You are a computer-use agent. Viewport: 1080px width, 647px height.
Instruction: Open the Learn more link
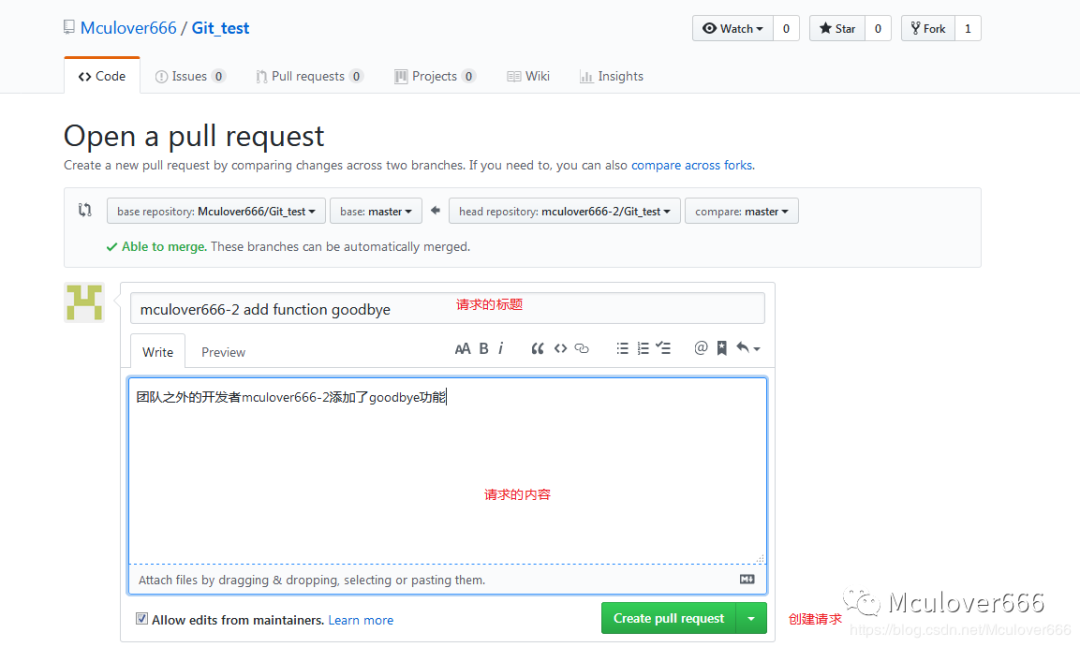361,620
